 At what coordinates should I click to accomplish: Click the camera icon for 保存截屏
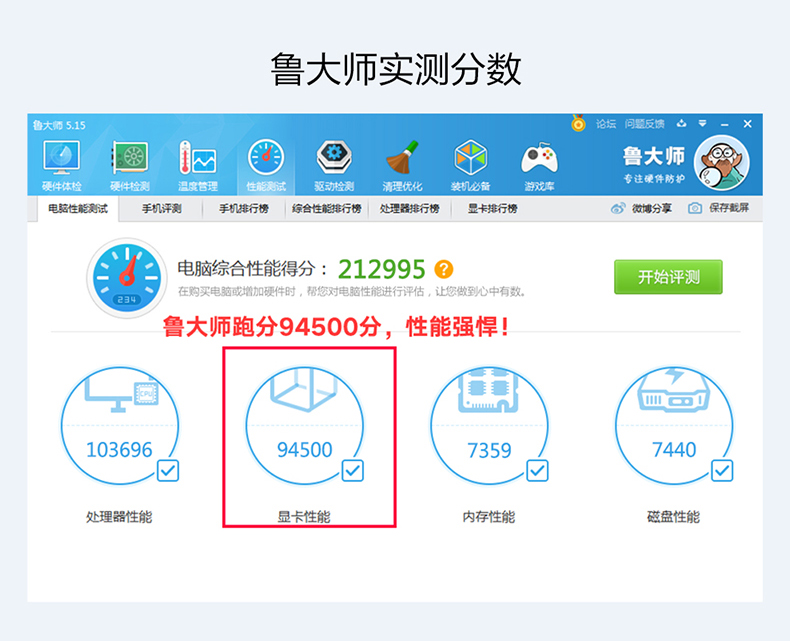[x=695, y=208]
